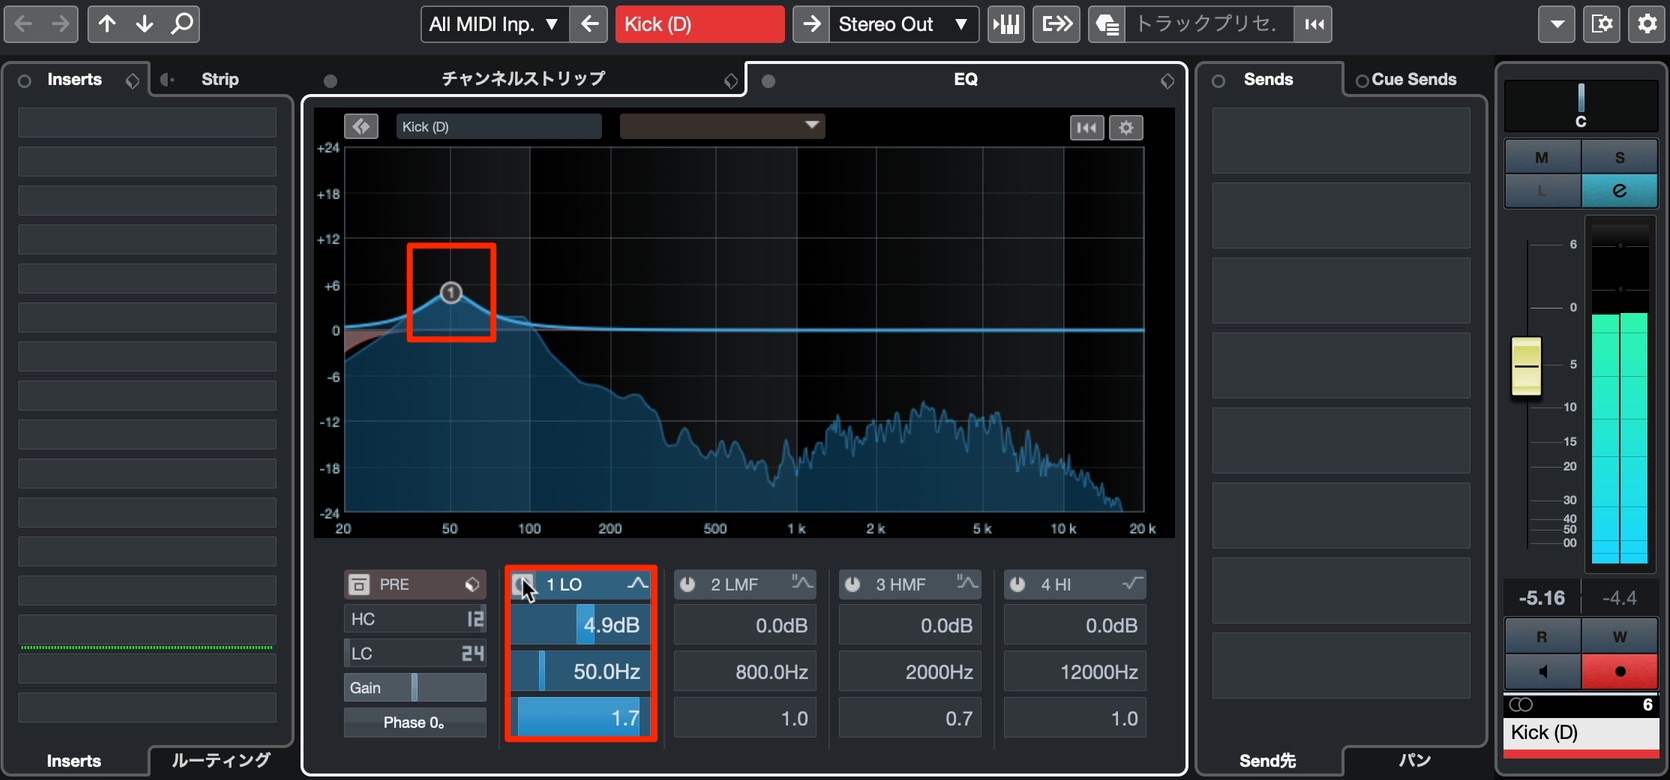
Task: Open the settings gear at top right
Action: [x=1646, y=24]
